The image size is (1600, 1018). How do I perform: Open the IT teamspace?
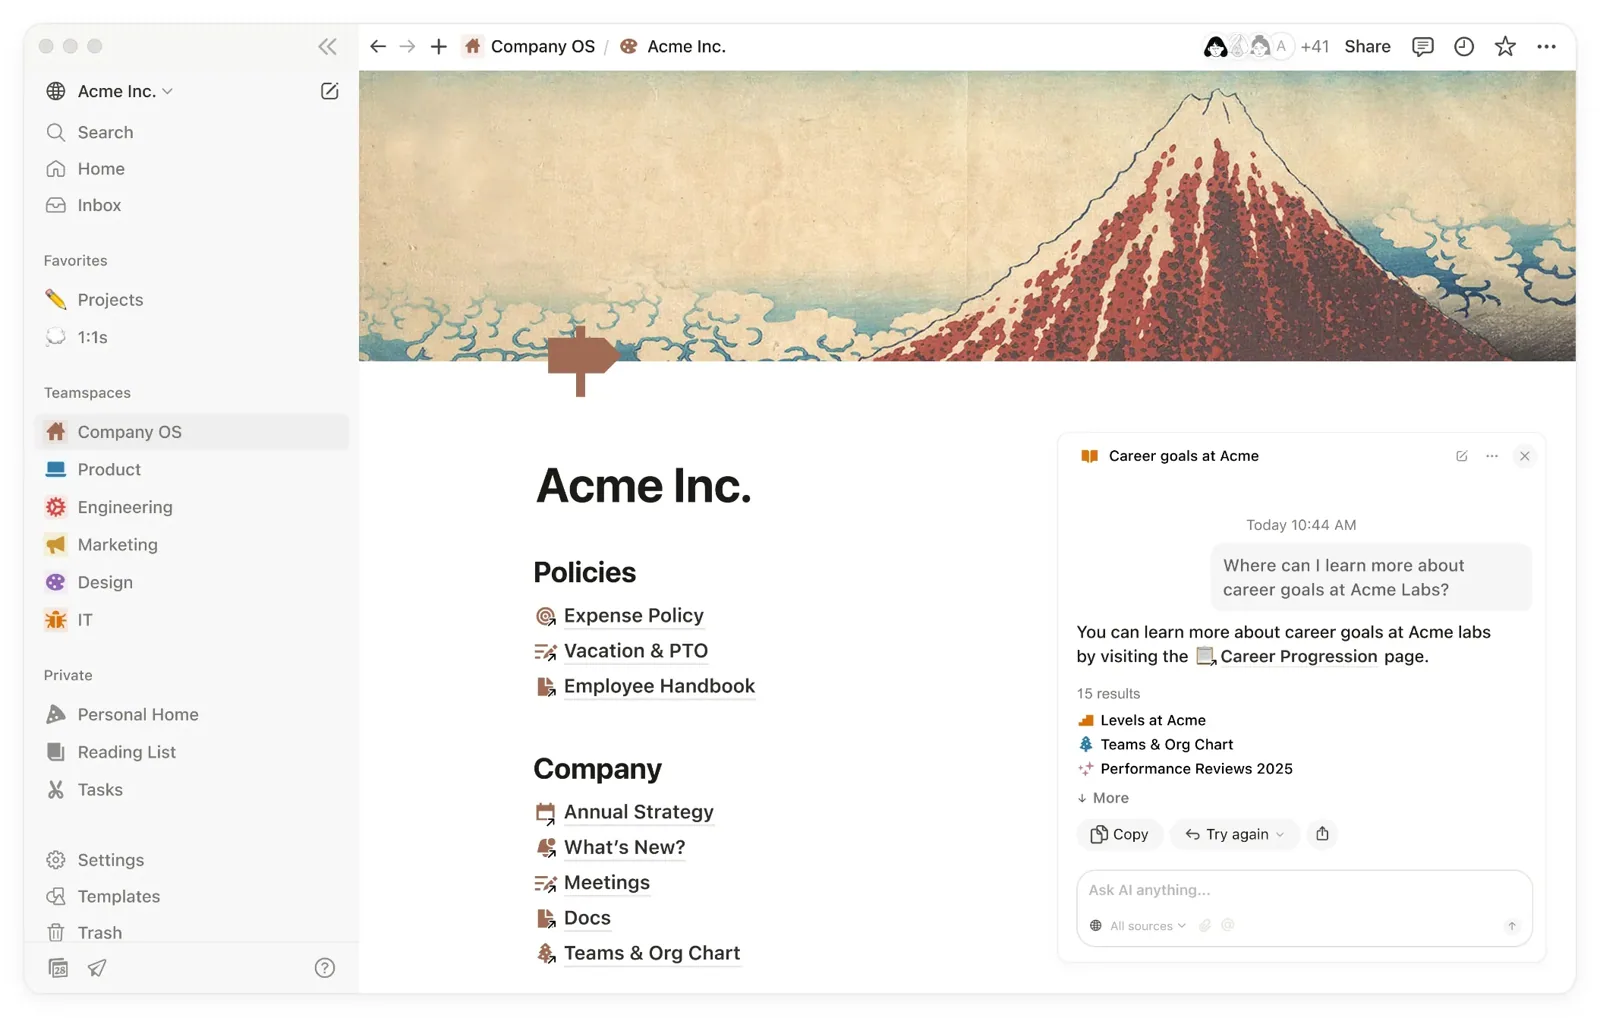point(192,620)
